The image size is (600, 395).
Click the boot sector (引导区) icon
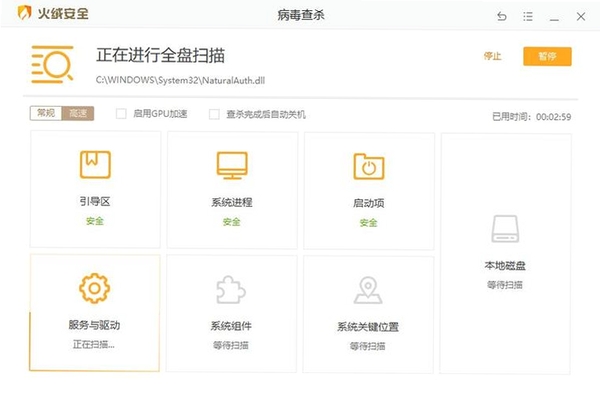(x=95, y=165)
